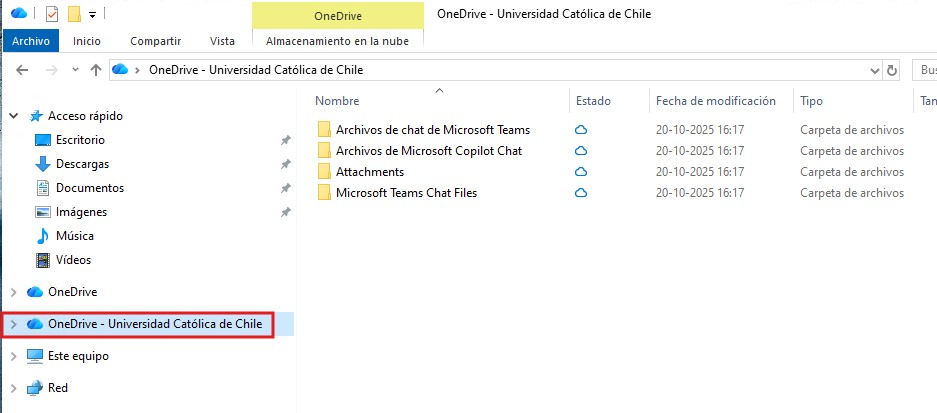Go back with the left arrow button
This screenshot has width=937, height=413.
[x=22, y=70]
